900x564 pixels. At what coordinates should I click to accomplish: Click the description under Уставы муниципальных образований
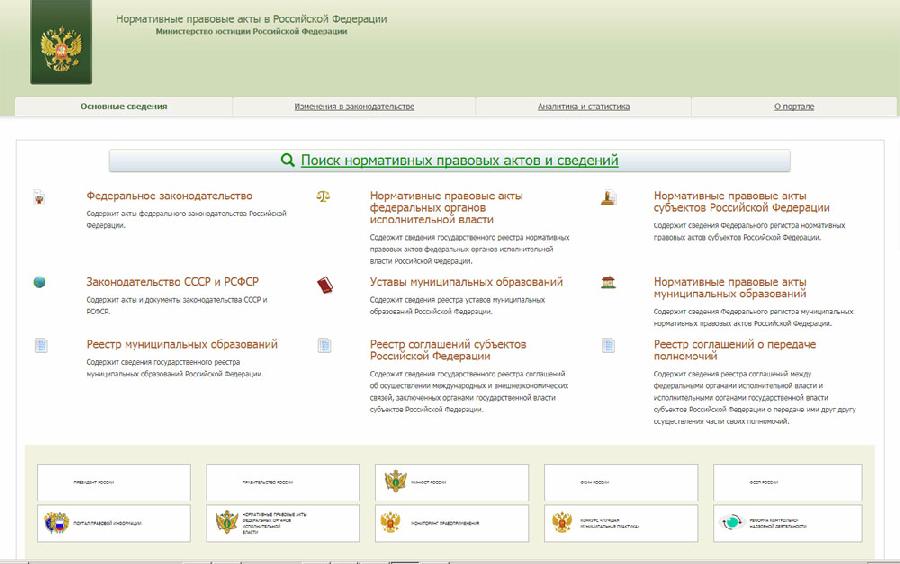tap(457, 305)
